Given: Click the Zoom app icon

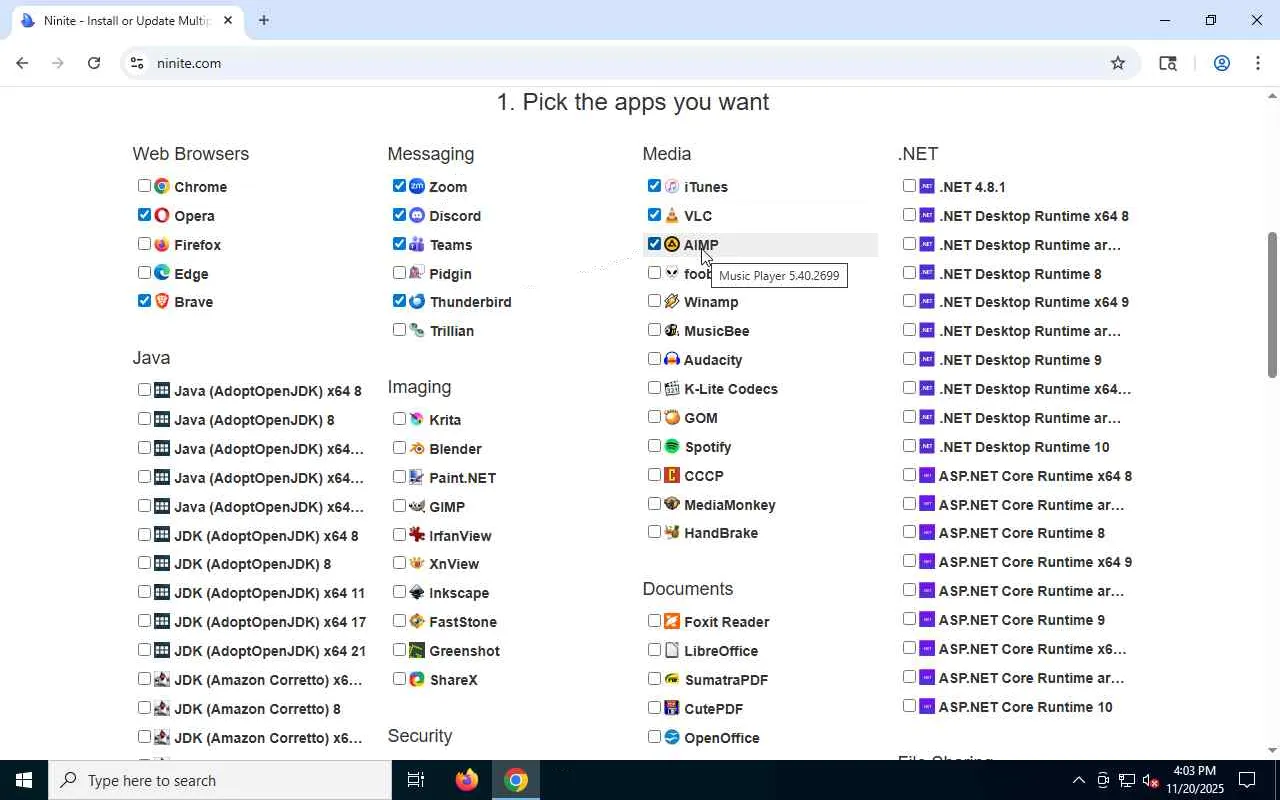Looking at the screenshot, I should tap(417, 186).
